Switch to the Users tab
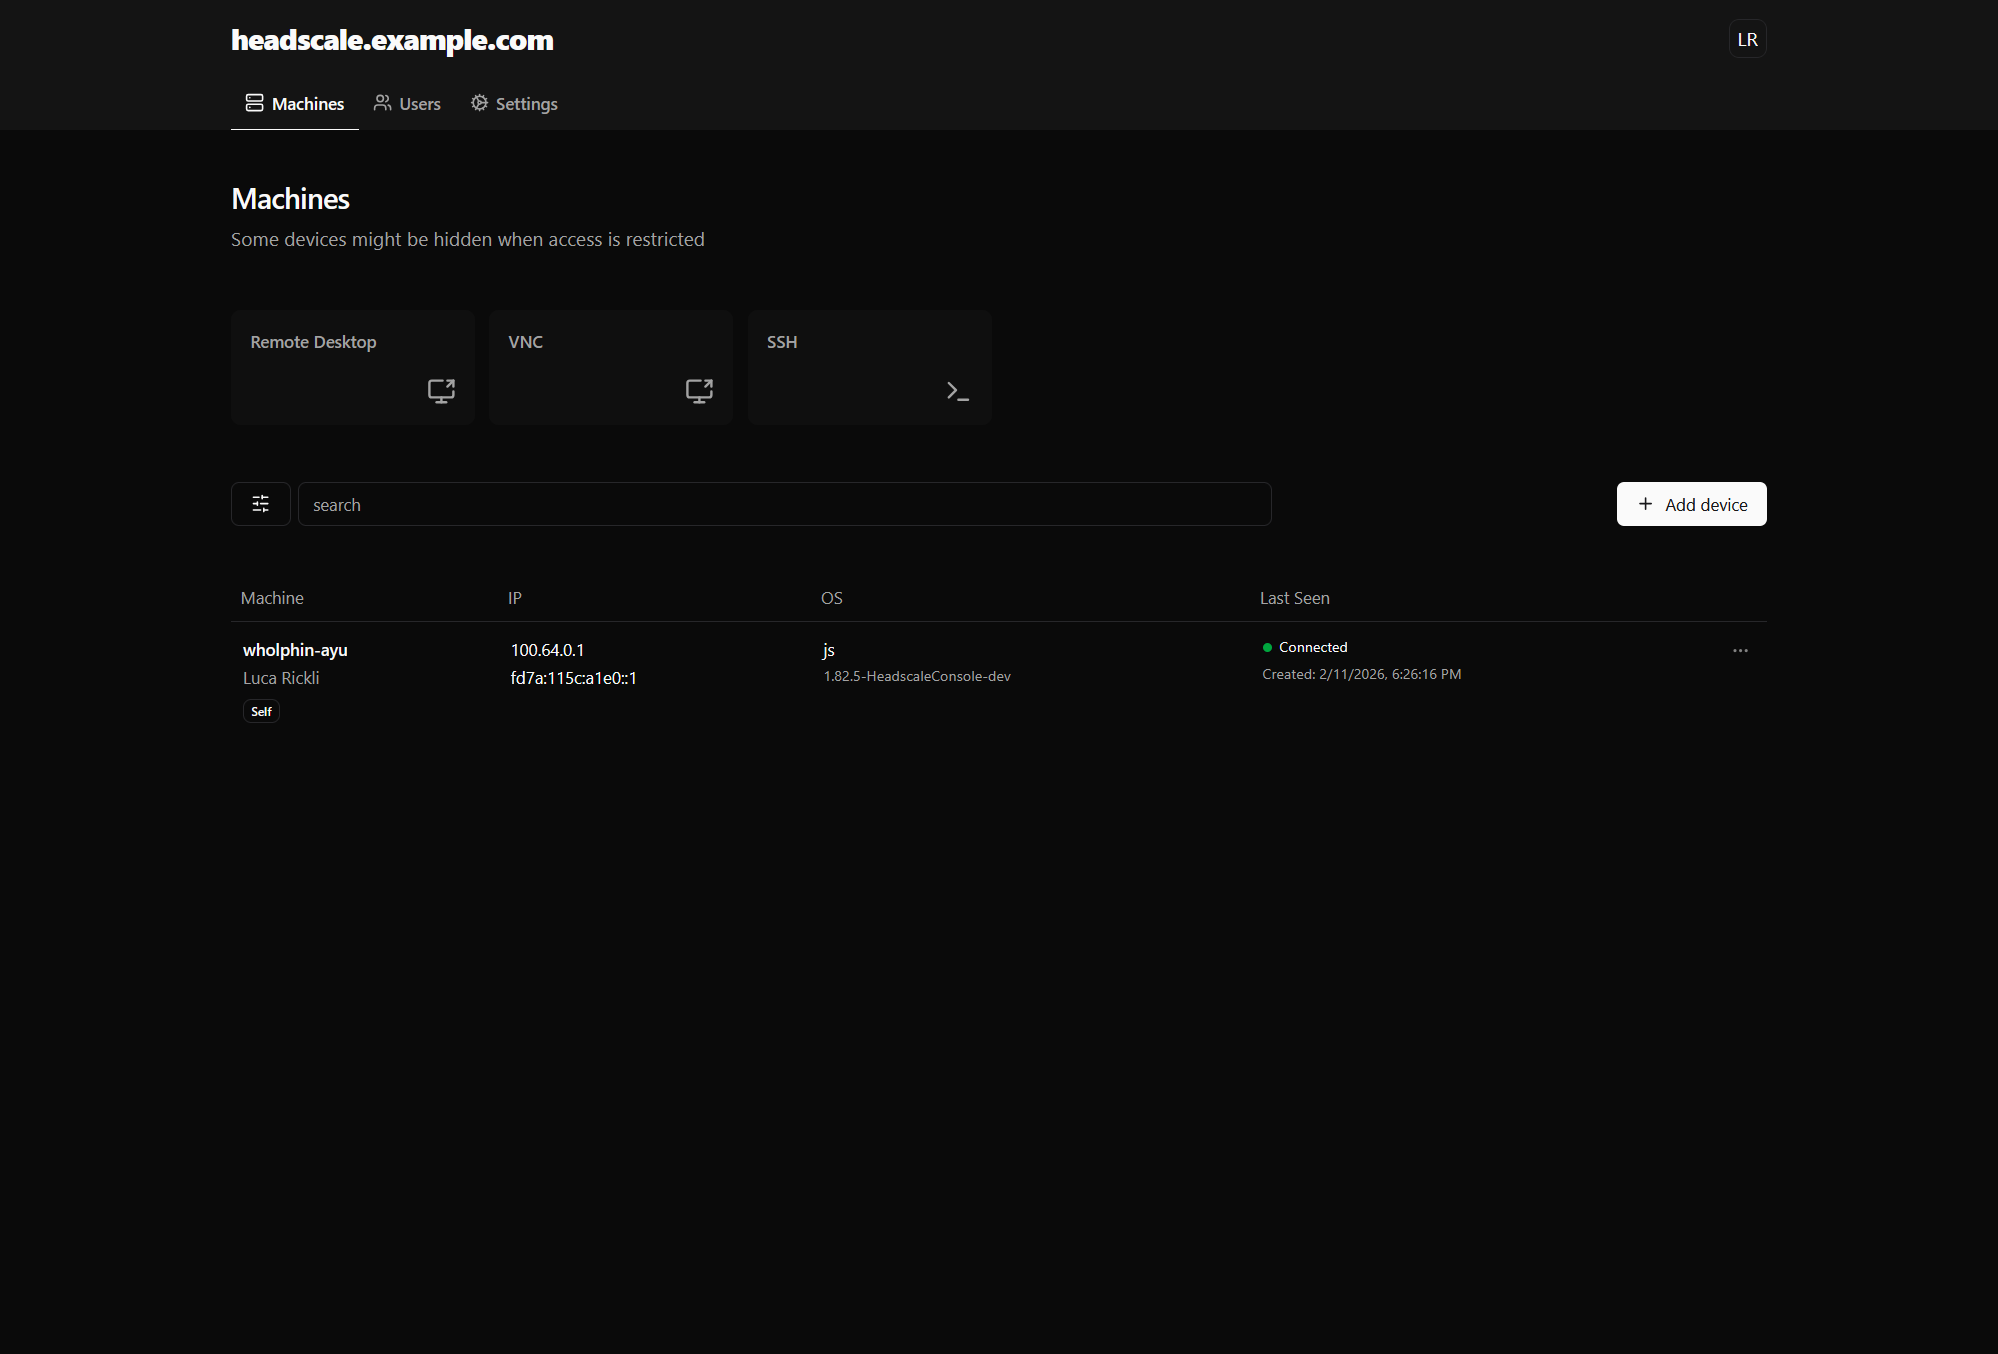Image resolution: width=1998 pixels, height=1354 pixels. pos(407,103)
